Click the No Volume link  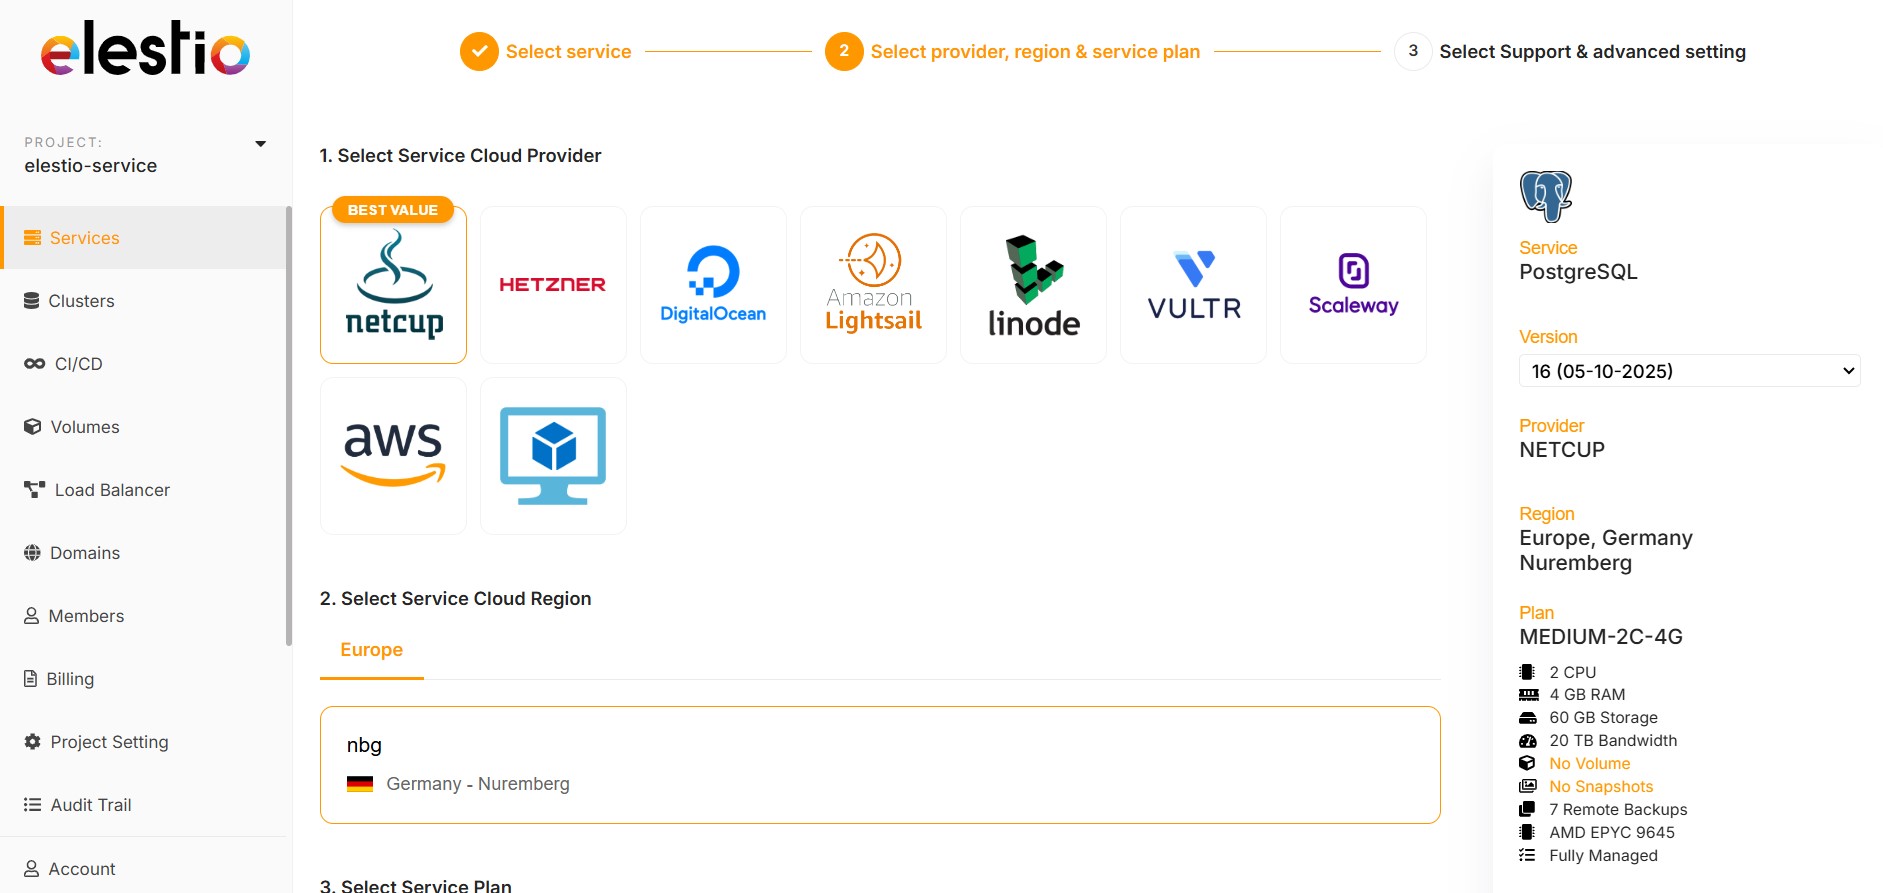[1589, 763]
